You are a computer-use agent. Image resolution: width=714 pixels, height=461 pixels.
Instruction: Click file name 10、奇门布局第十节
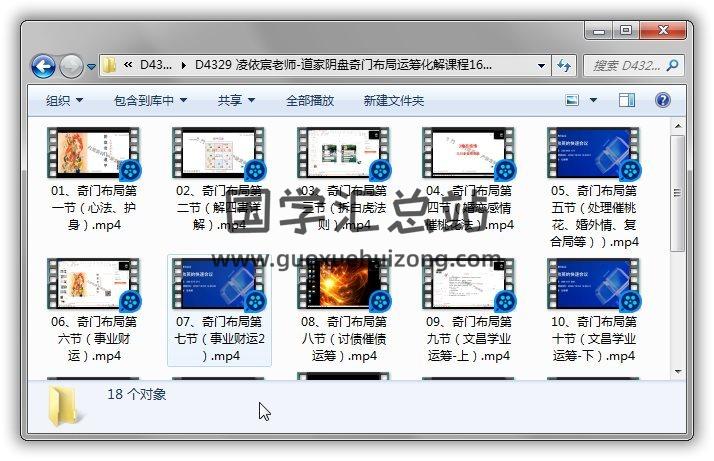(594, 338)
